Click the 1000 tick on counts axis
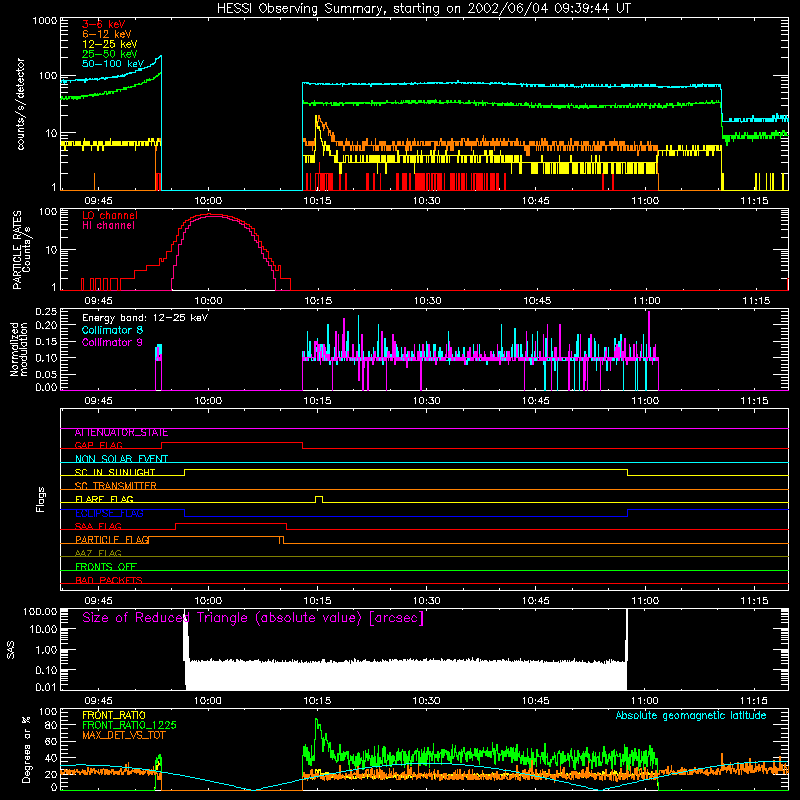800x800 pixels. click(45, 21)
